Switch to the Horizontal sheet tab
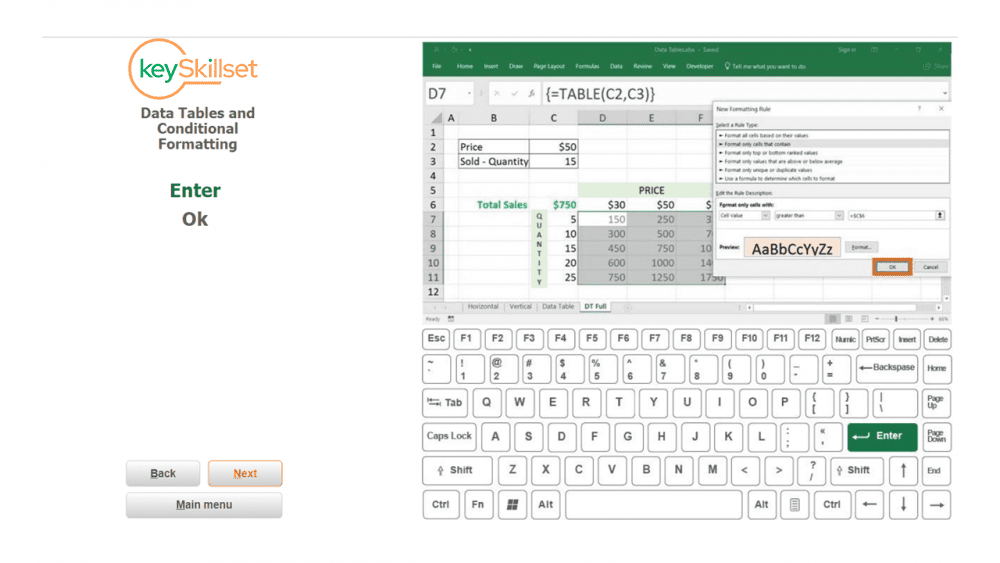This screenshot has height=563, width=1000. point(483,307)
